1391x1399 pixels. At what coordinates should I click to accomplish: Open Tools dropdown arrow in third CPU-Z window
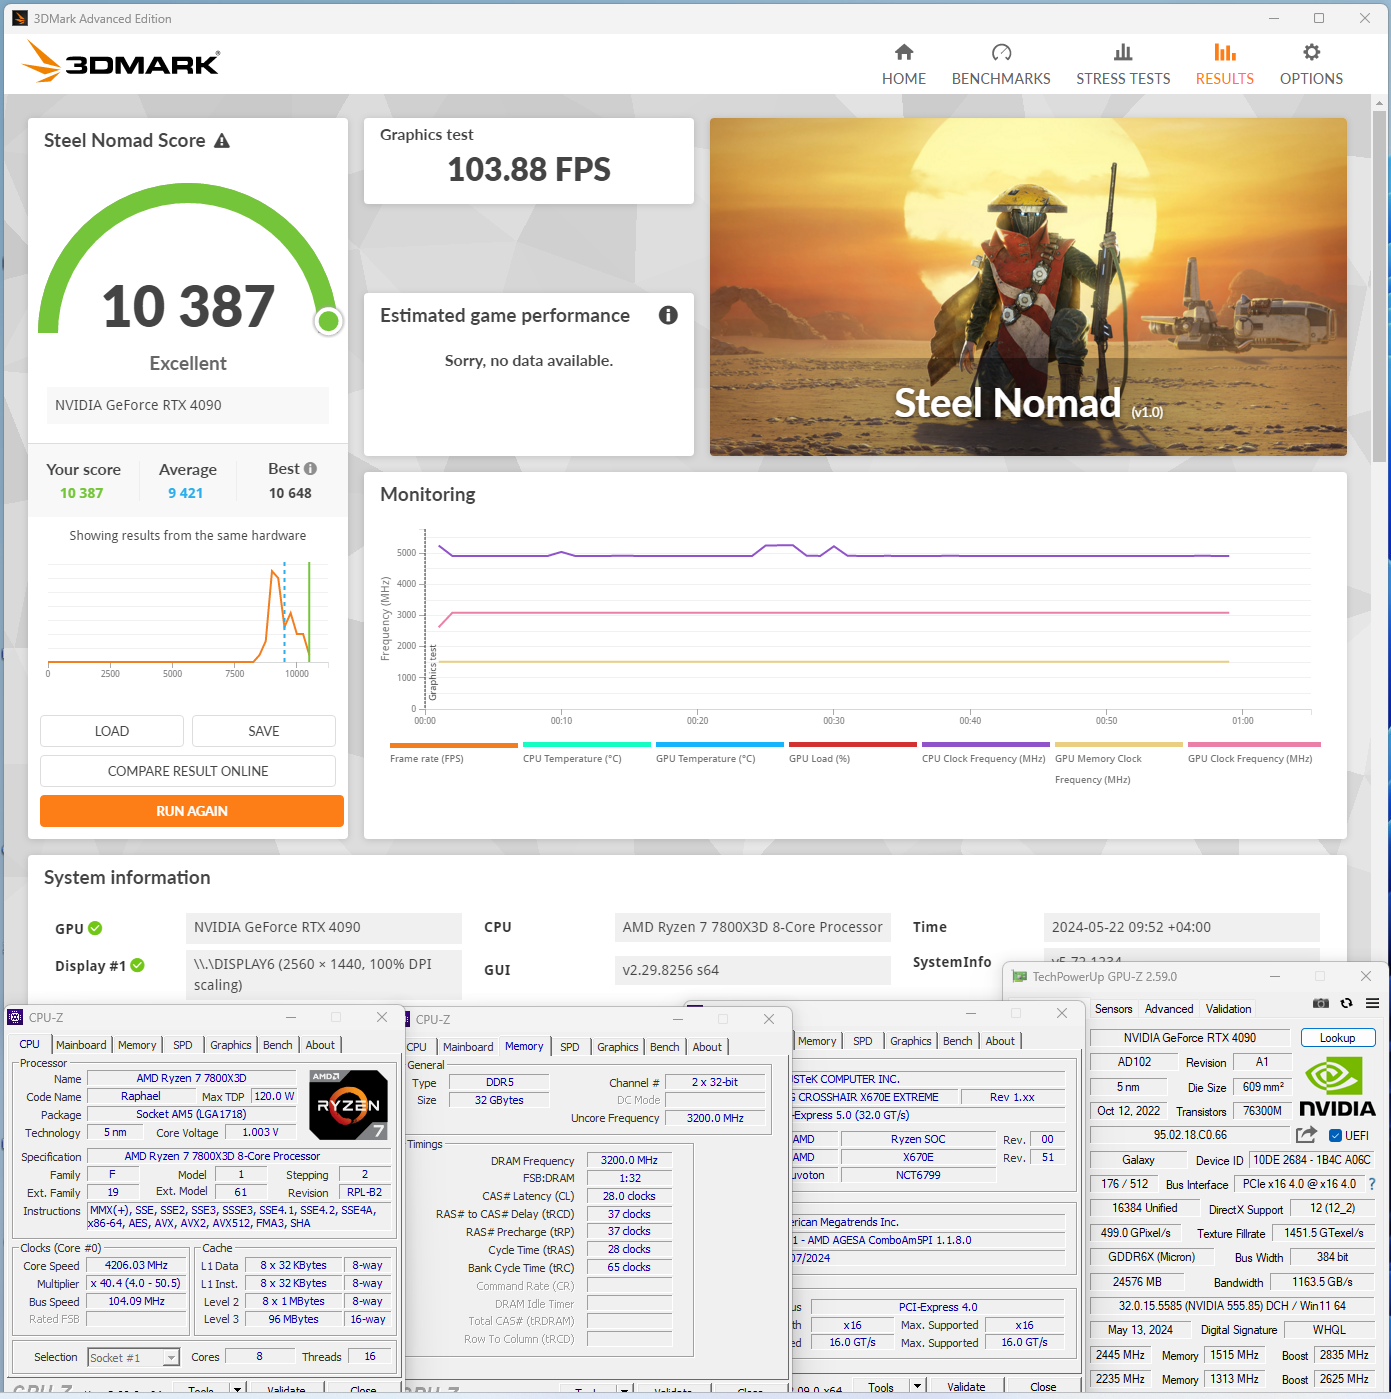coord(917,1386)
